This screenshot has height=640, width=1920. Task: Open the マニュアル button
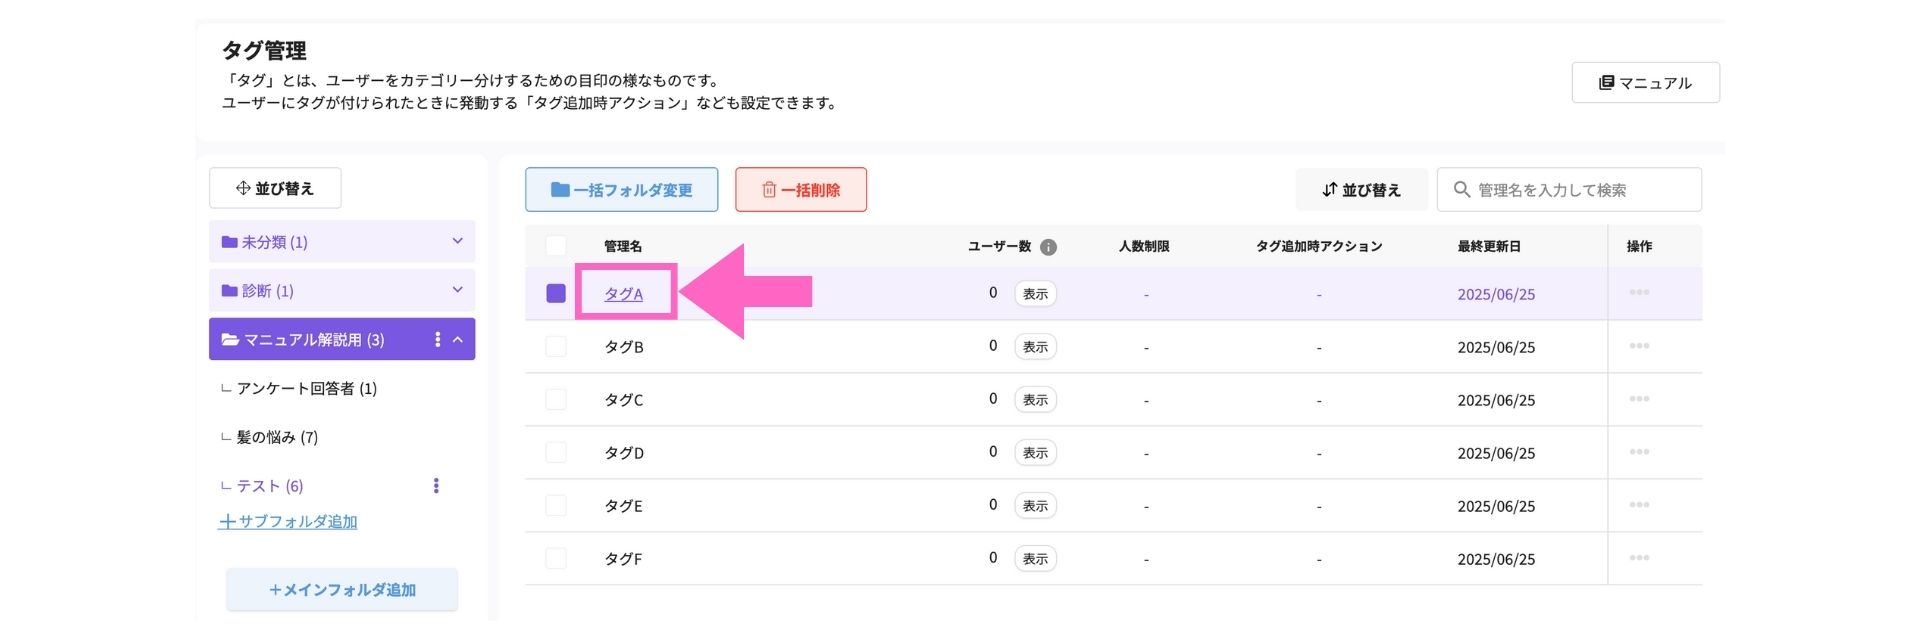coord(1645,83)
